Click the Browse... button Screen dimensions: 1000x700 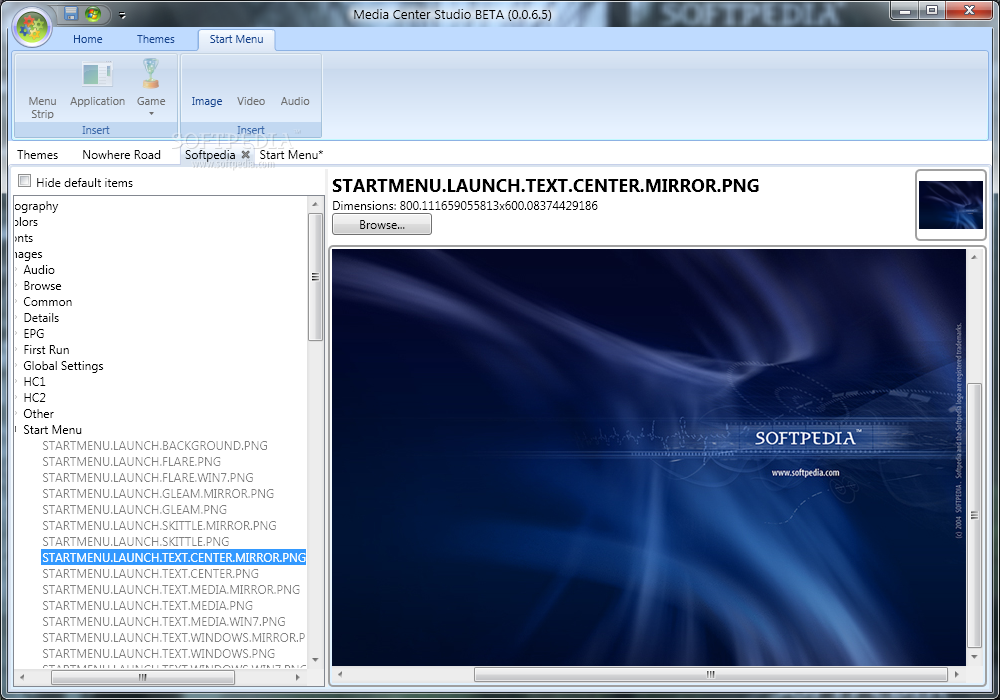pyautogui.click(x=381, y=224)
